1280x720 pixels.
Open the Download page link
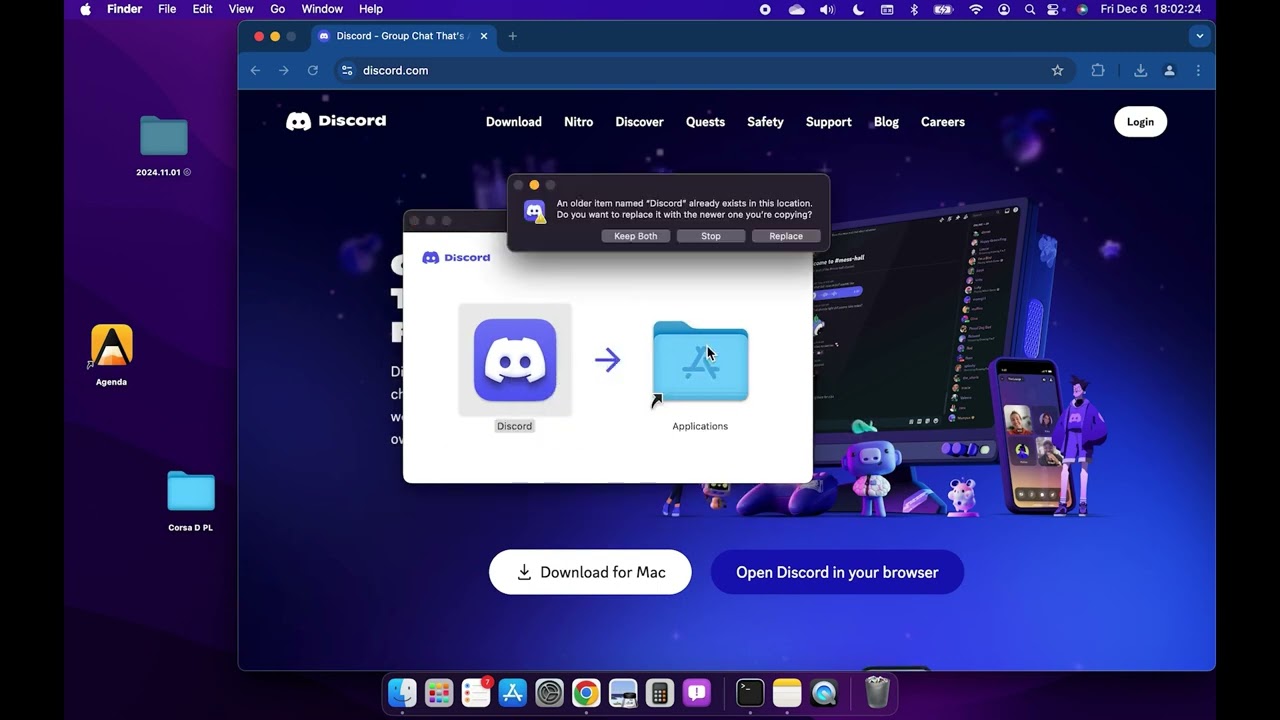514,122
